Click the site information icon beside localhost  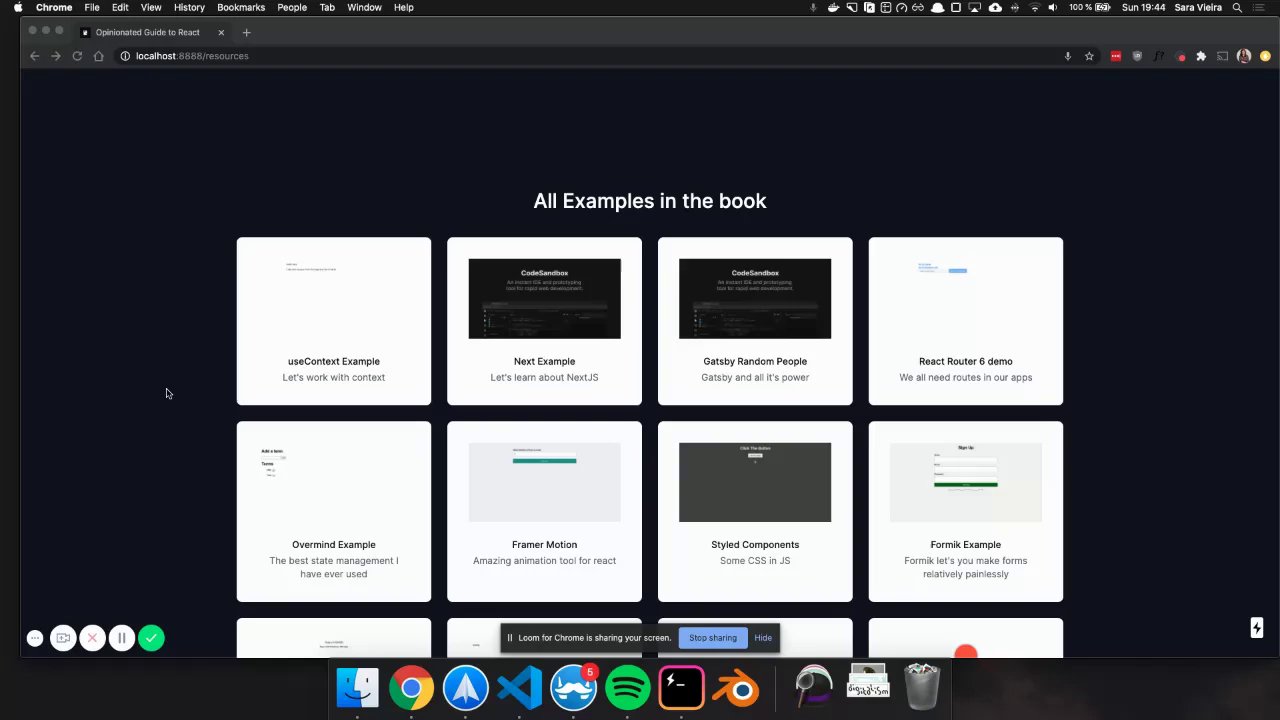point(125,56)
